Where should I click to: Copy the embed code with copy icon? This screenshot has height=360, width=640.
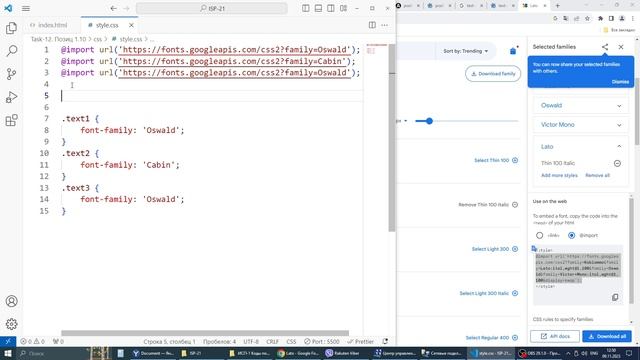615,297
